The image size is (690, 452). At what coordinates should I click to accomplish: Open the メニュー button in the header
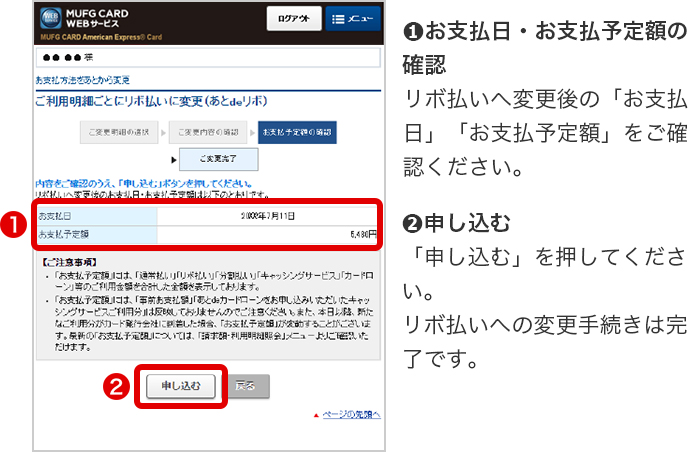pyautogui.click(x=350, y=20)
